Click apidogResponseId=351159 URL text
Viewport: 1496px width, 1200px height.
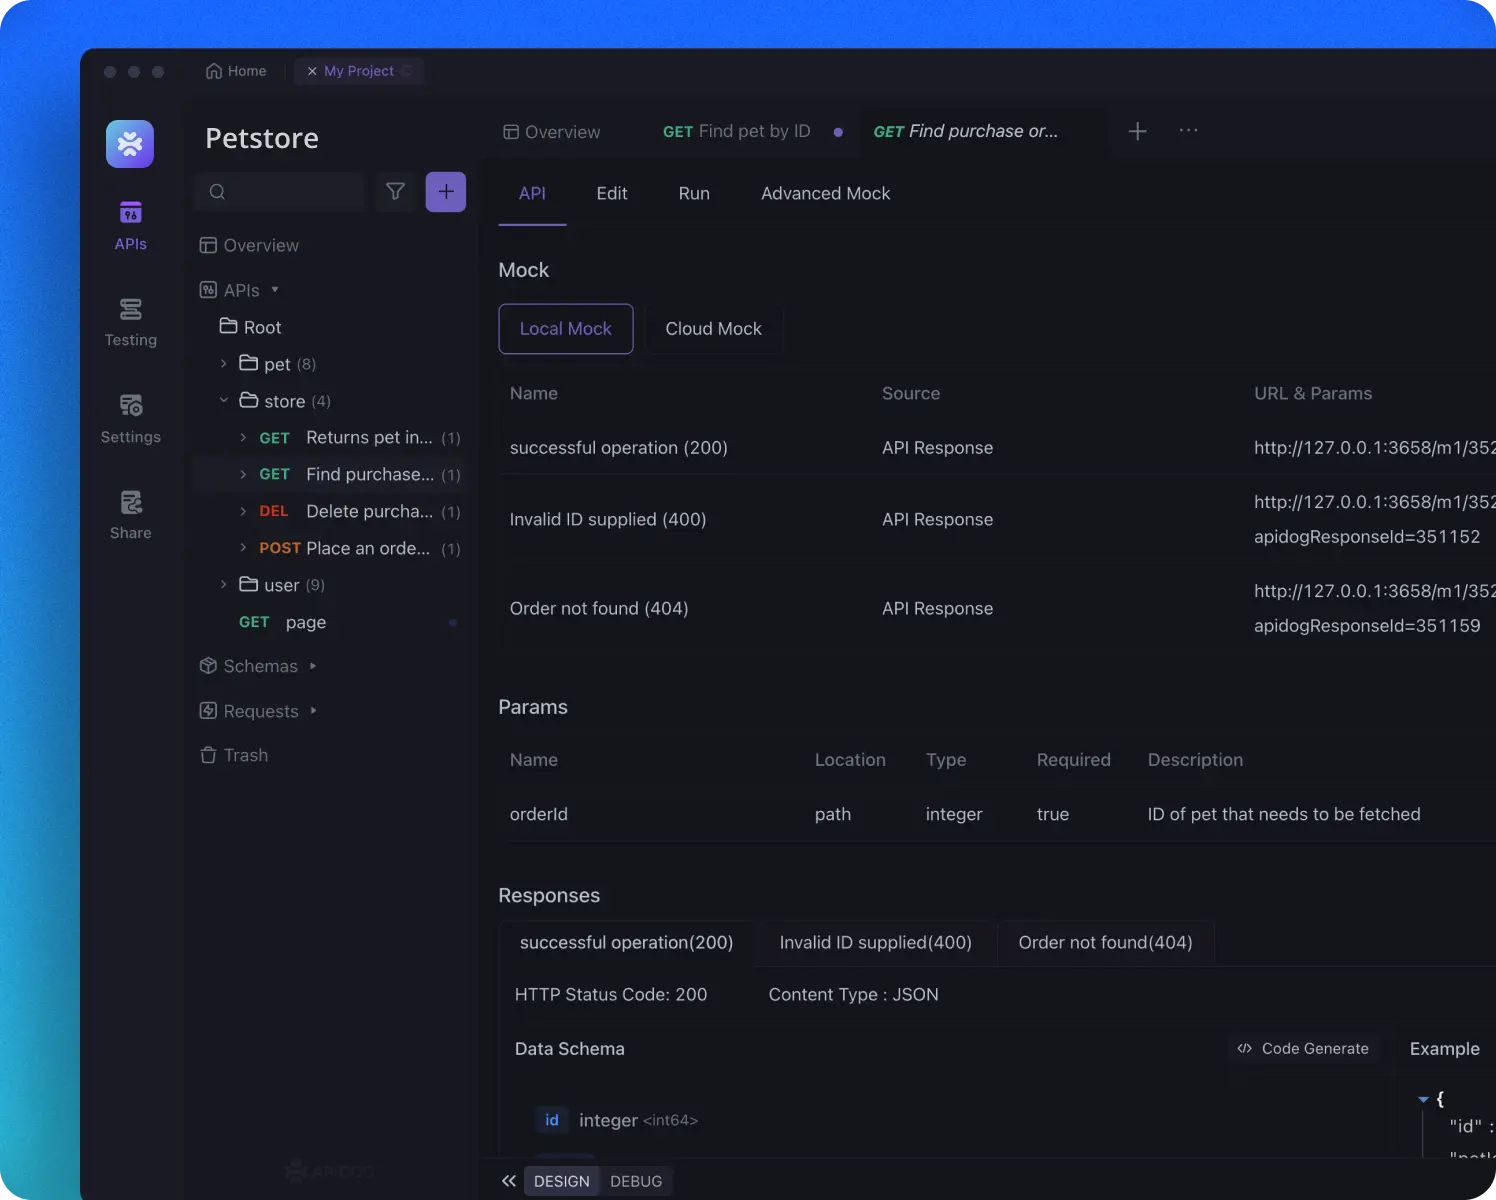pos(1367,626)
